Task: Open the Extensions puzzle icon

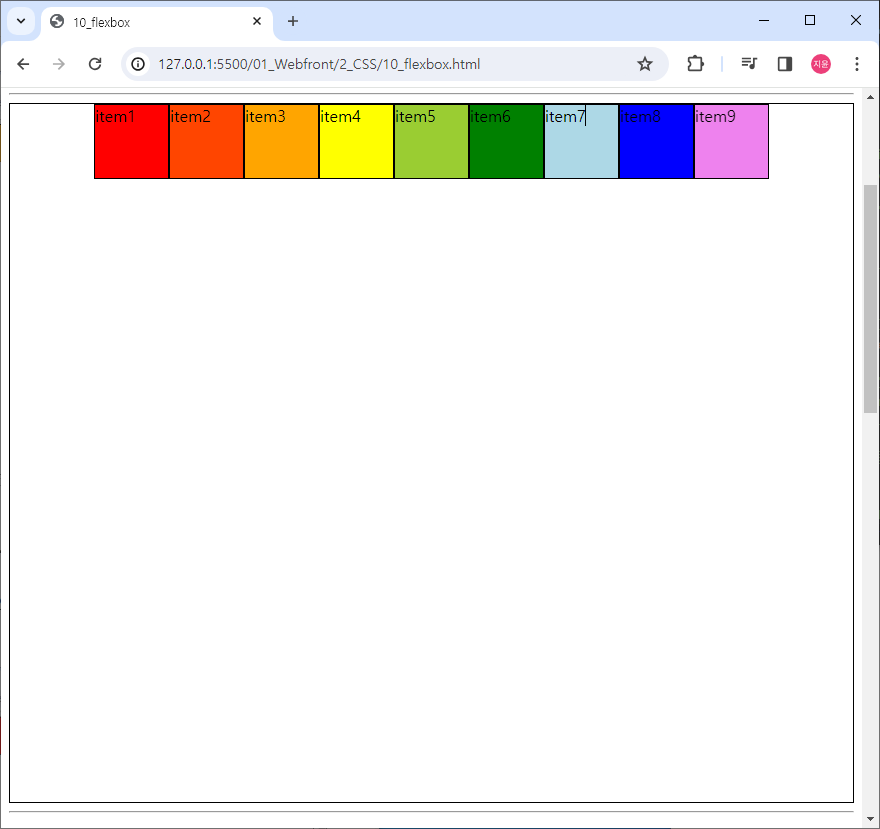Action: (x=695, y=64)
